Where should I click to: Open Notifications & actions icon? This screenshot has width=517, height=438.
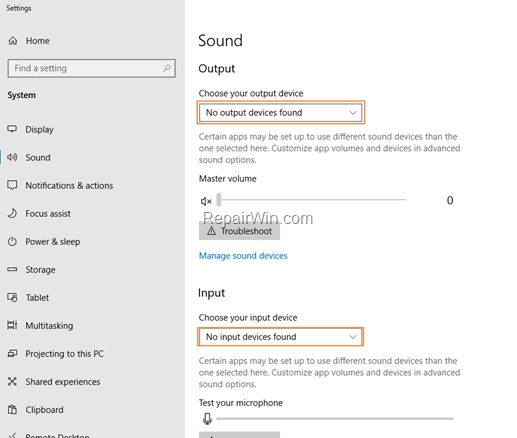[12, 185]
